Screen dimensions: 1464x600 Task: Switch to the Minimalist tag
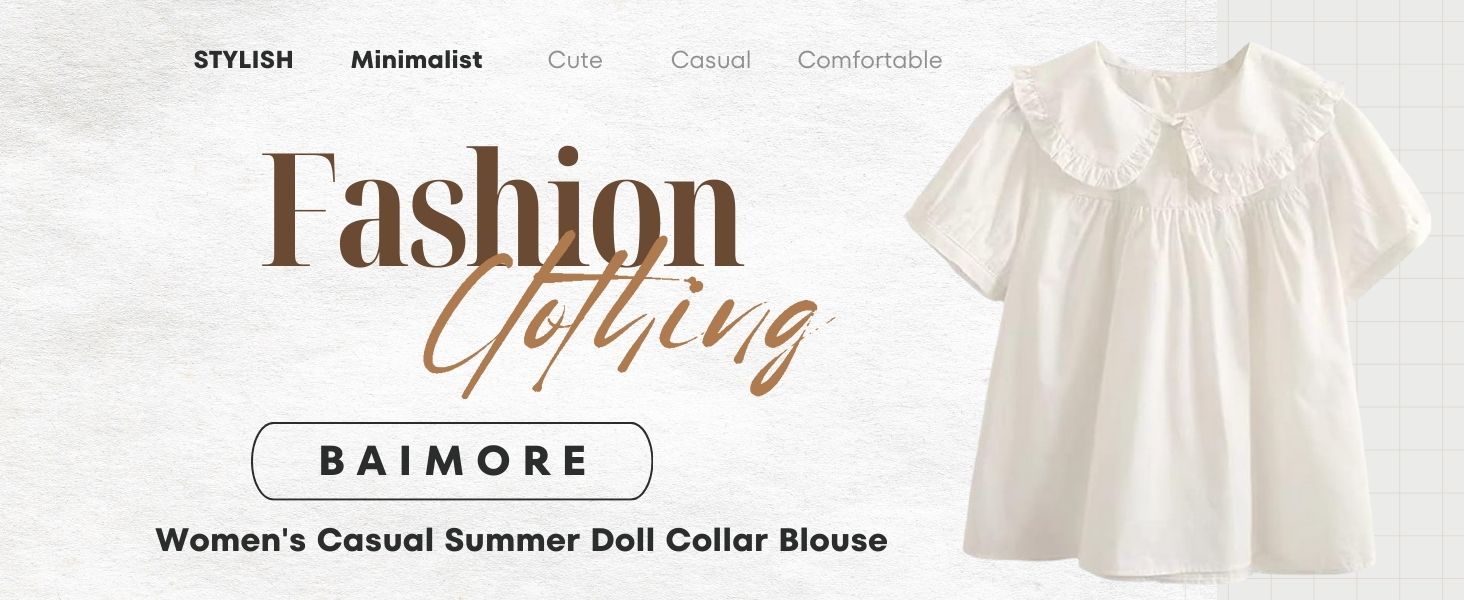point(416,60)
